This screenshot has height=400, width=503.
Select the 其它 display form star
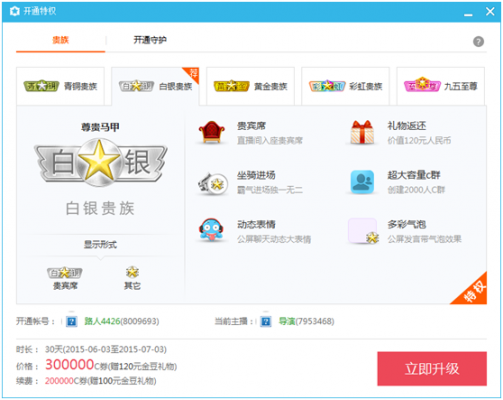click(132, 272)
